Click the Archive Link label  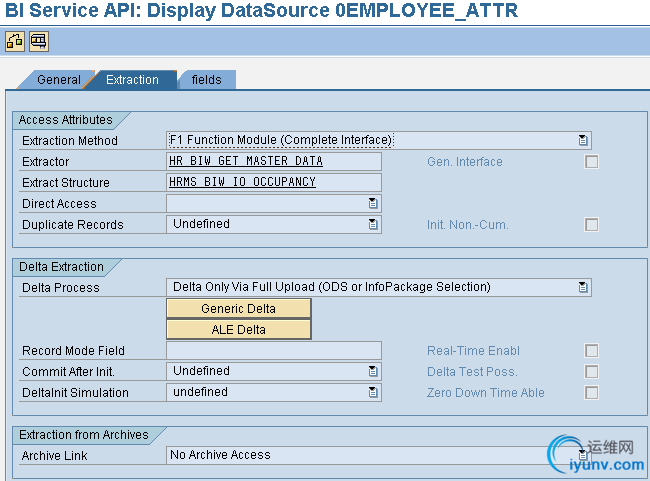[x=54, y=456]
